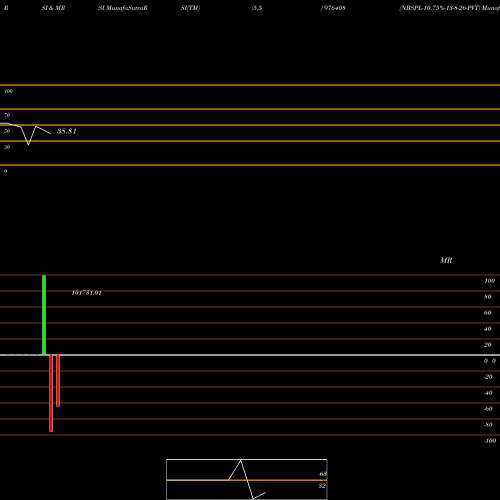Select the shorter red MR bar
The width and height of the screenshot is (500, 500).
58,381
